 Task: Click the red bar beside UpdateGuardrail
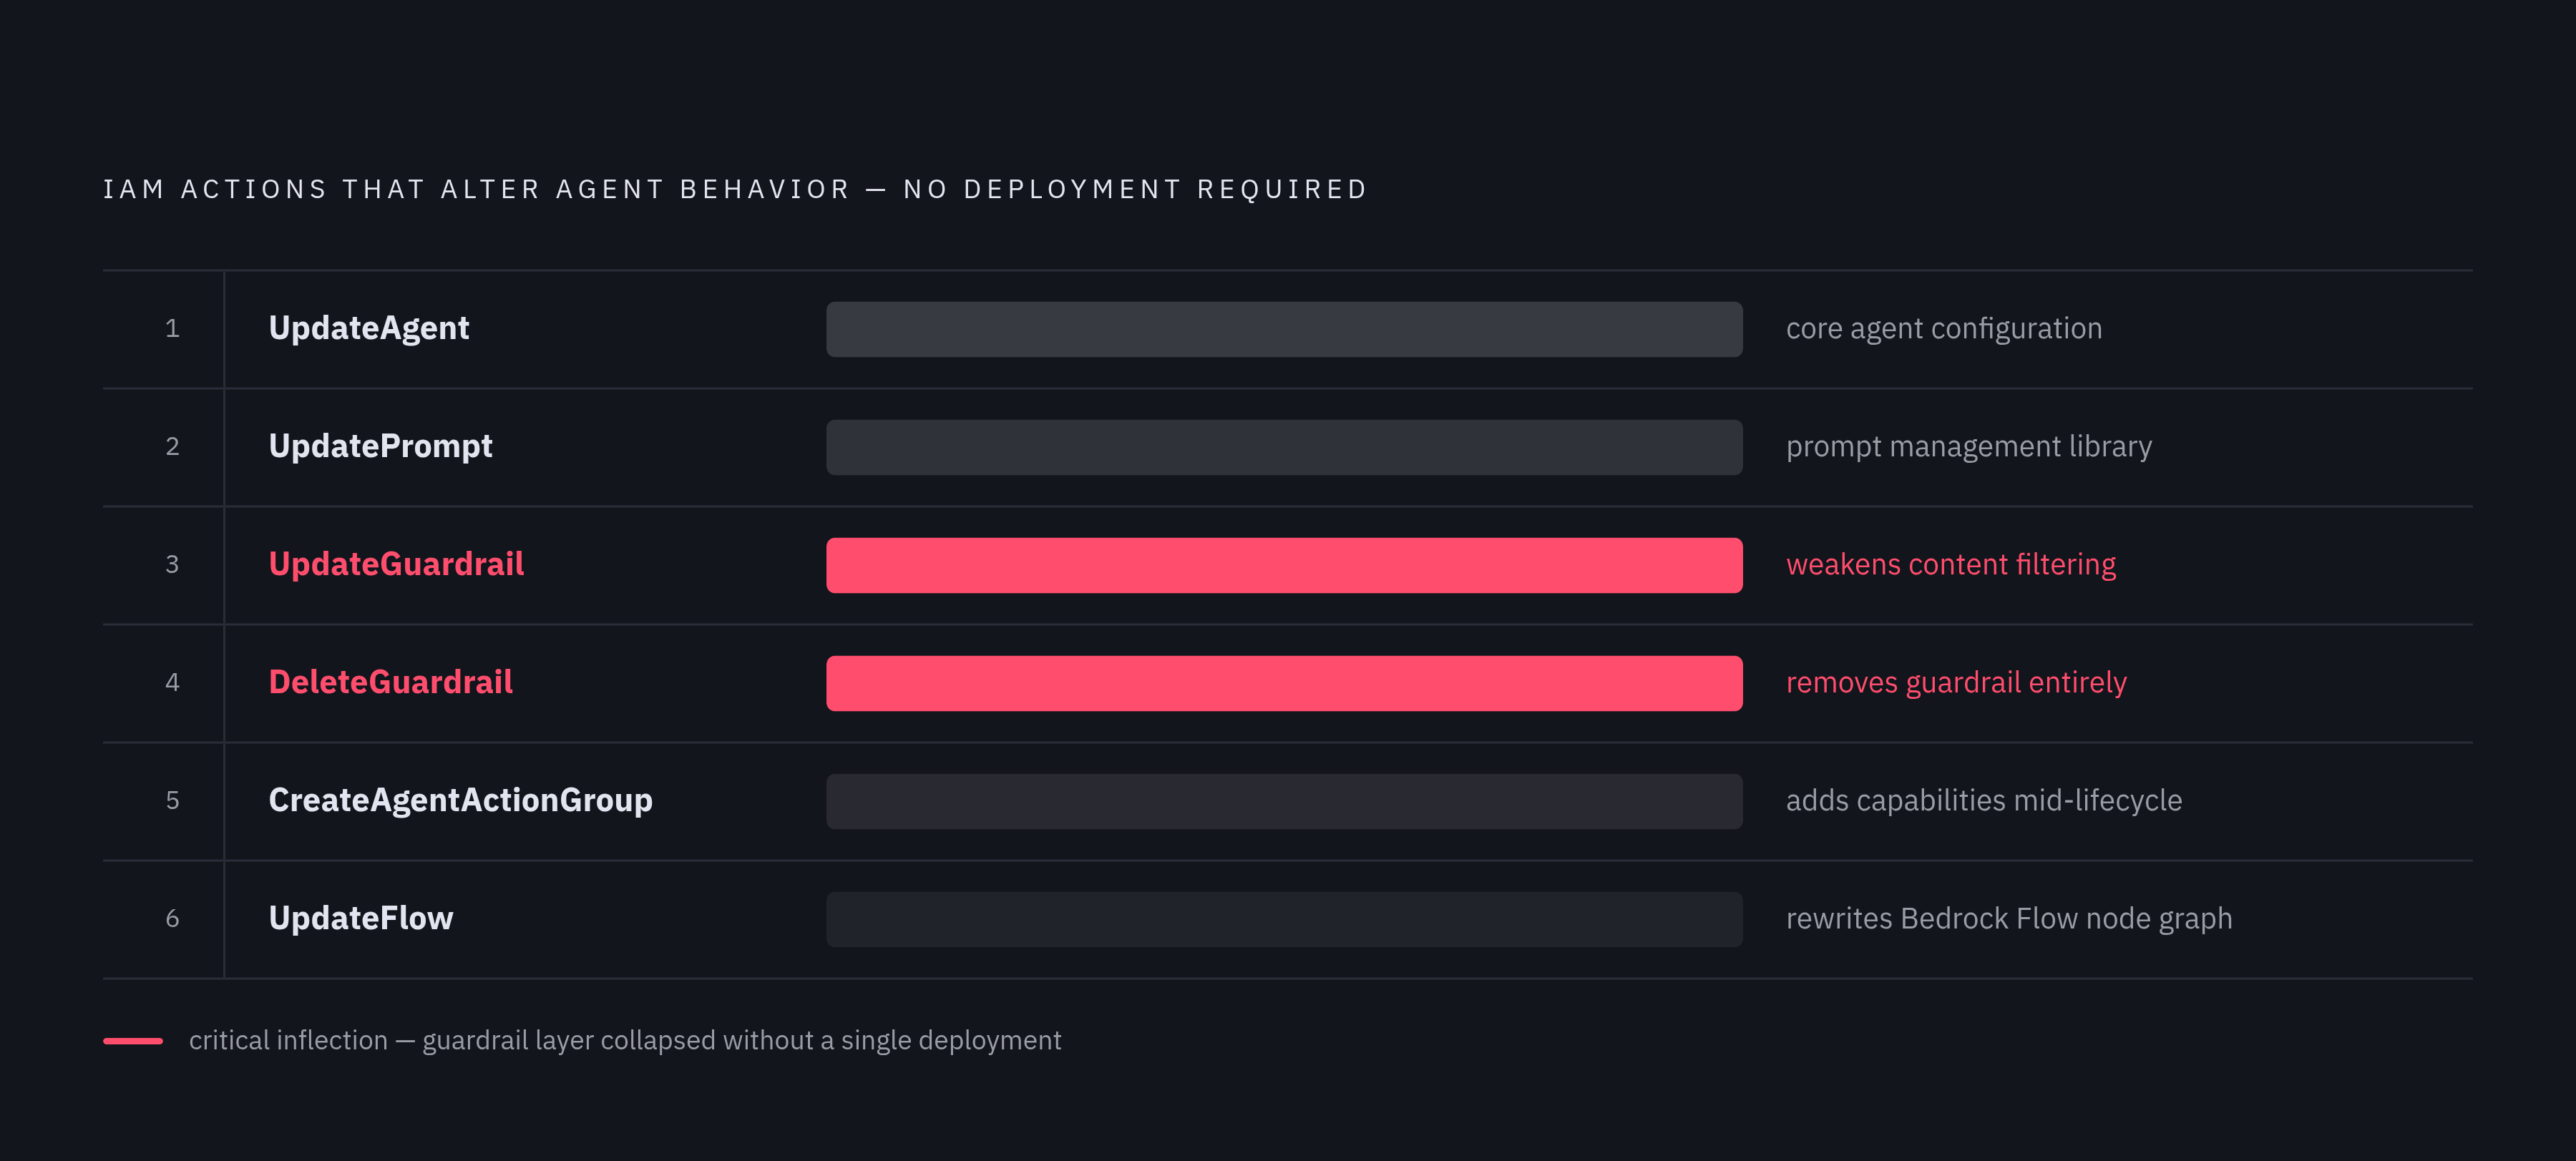click(x=1284, y=565)
